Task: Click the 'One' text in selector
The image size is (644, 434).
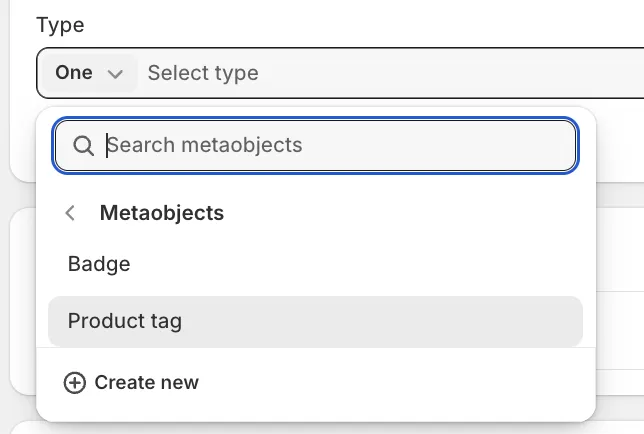Action: tap(74, 73)
